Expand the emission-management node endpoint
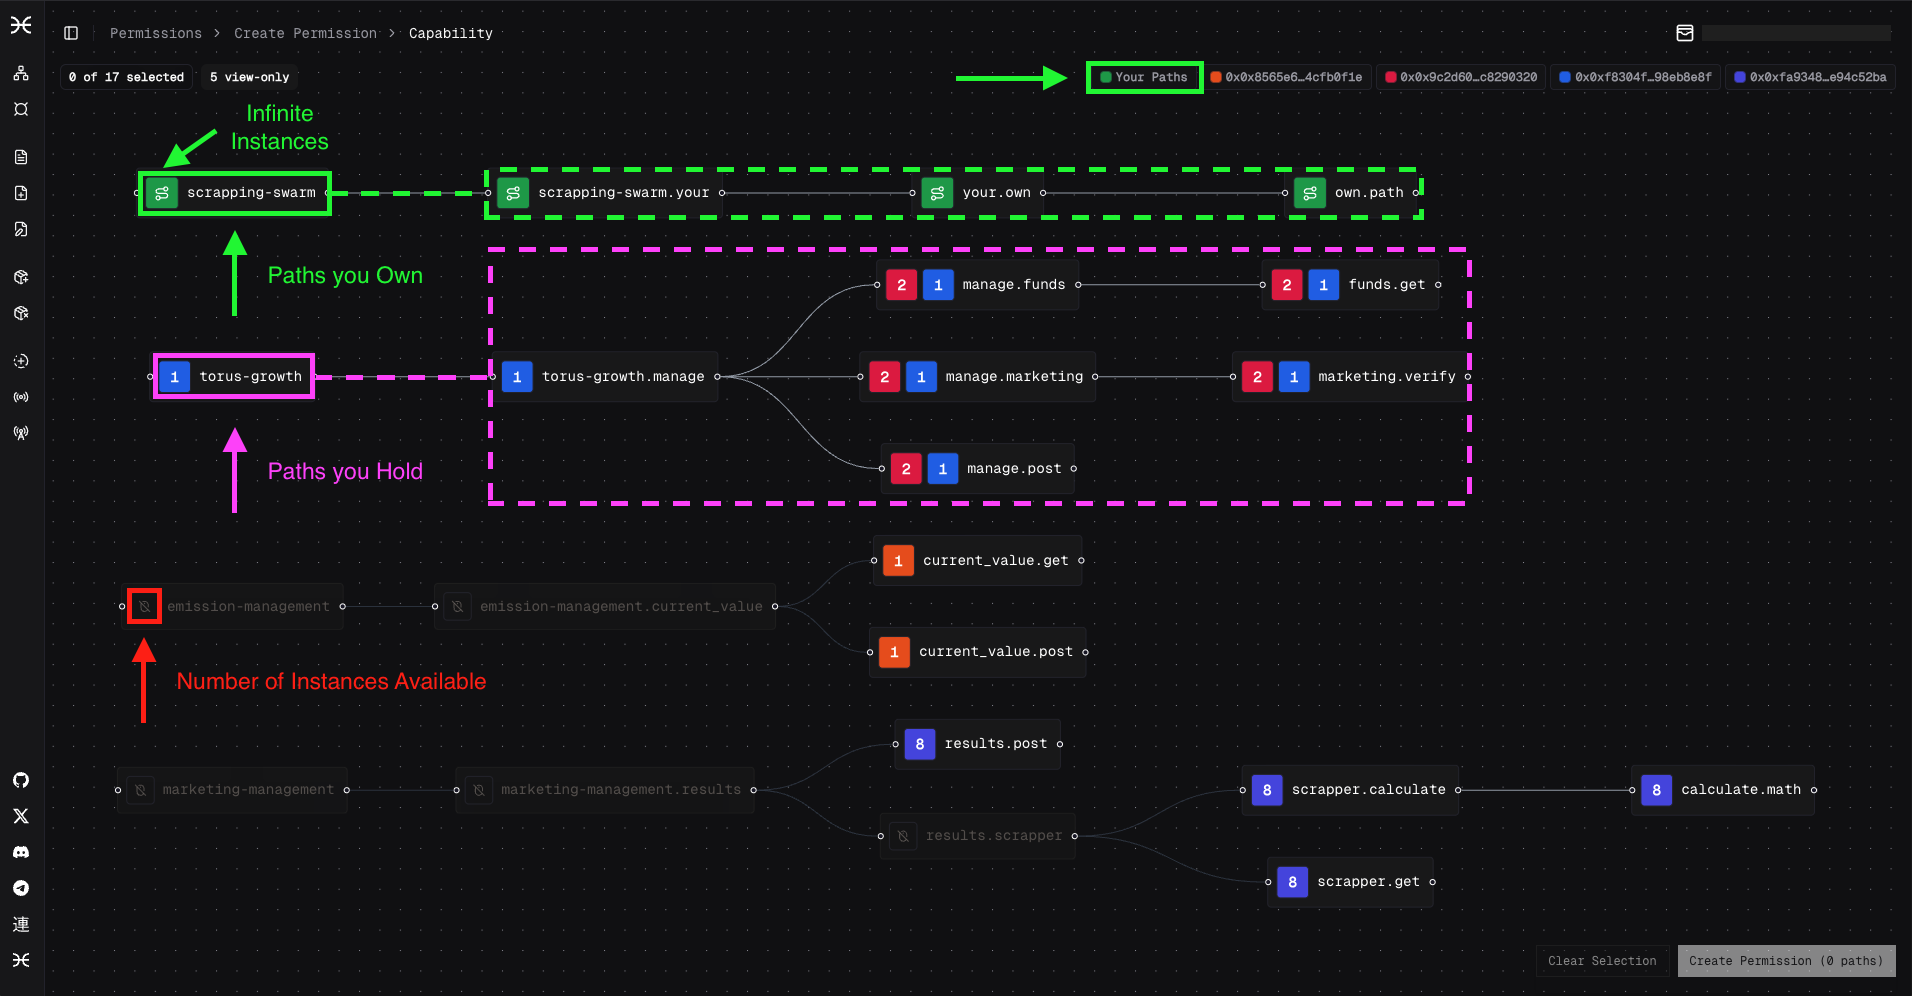The image size is (1912, 996). coord(342,606)
